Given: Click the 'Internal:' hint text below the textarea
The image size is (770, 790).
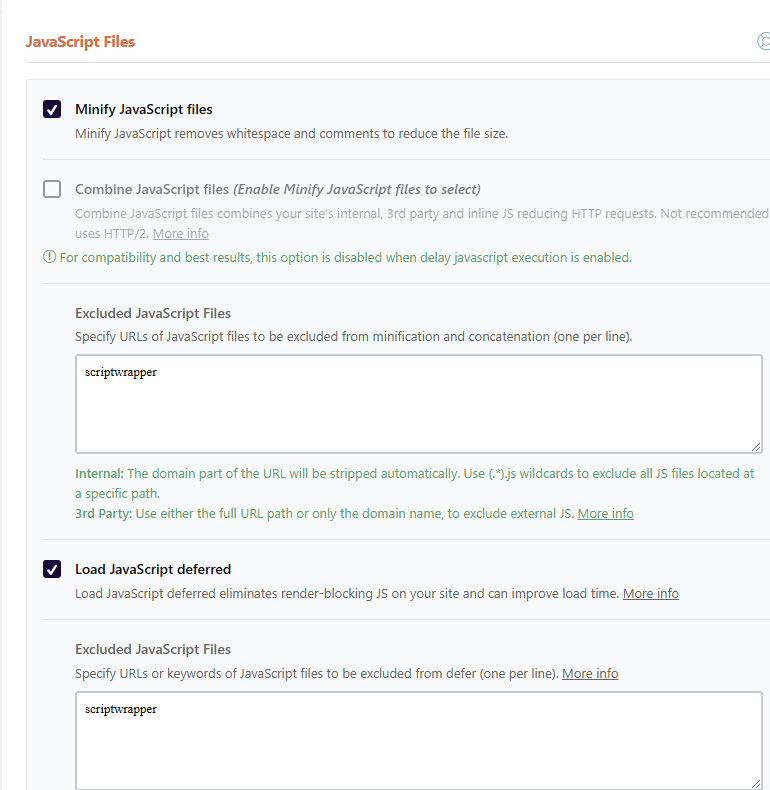Looking at the screenshot, I should (99, 473).
